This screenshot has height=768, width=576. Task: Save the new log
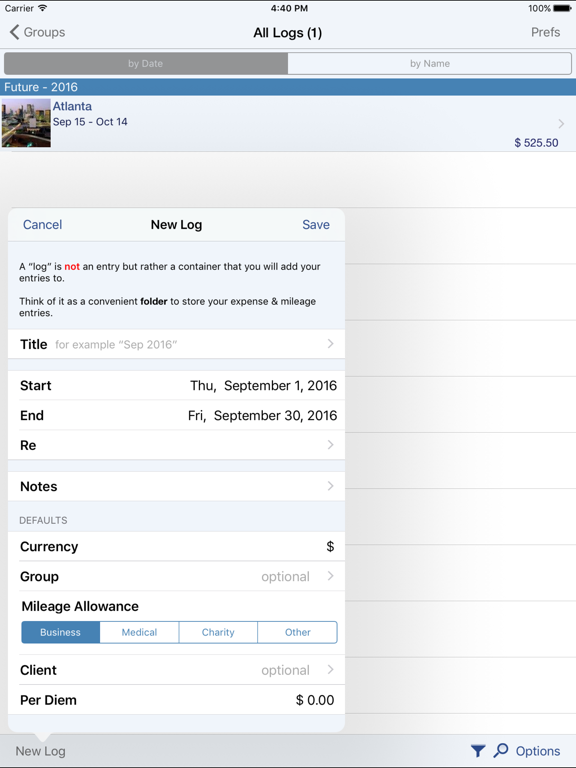point(316,225)
